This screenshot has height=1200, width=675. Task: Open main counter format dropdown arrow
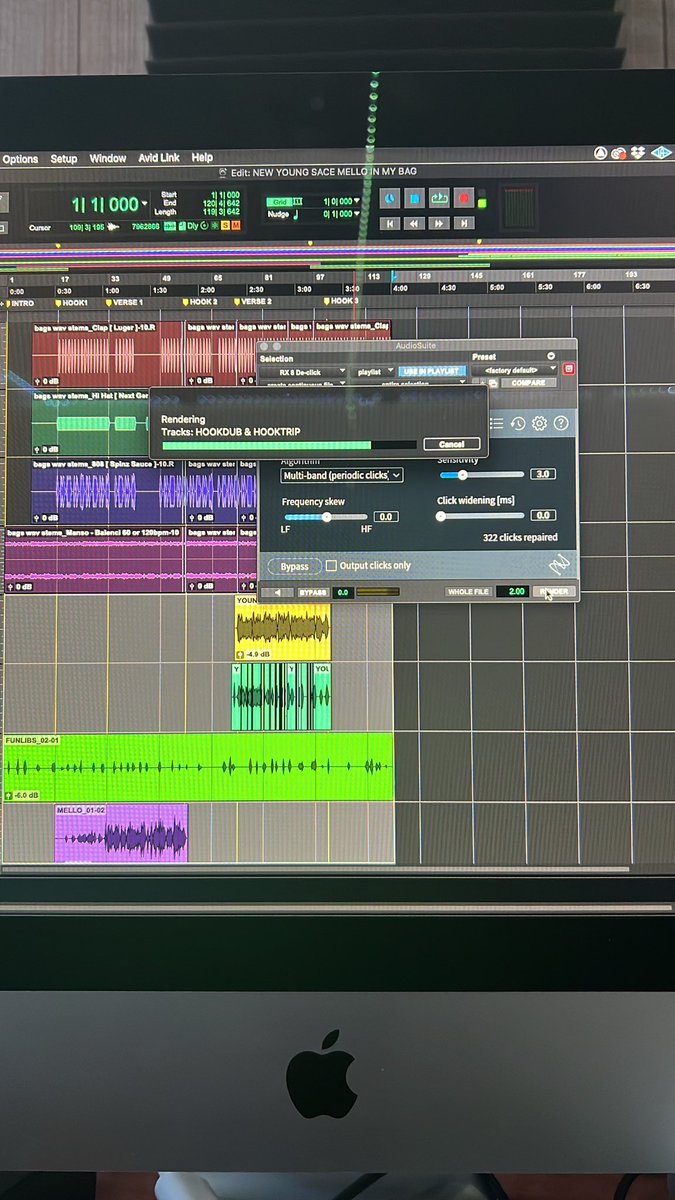click(x=145, y=204)
